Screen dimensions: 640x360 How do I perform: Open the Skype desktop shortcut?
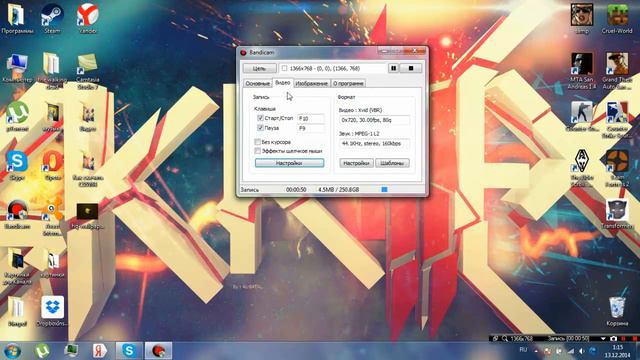17,166
